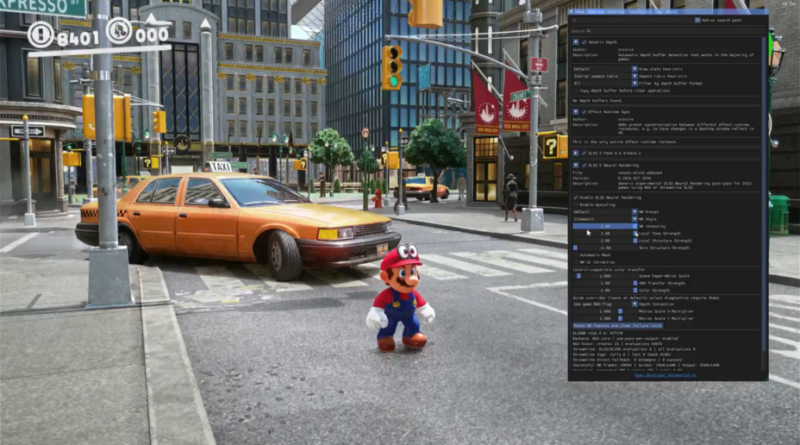800x445 pixels.
Task: Click the Search add-ons field
Action: tap(666, 31)
